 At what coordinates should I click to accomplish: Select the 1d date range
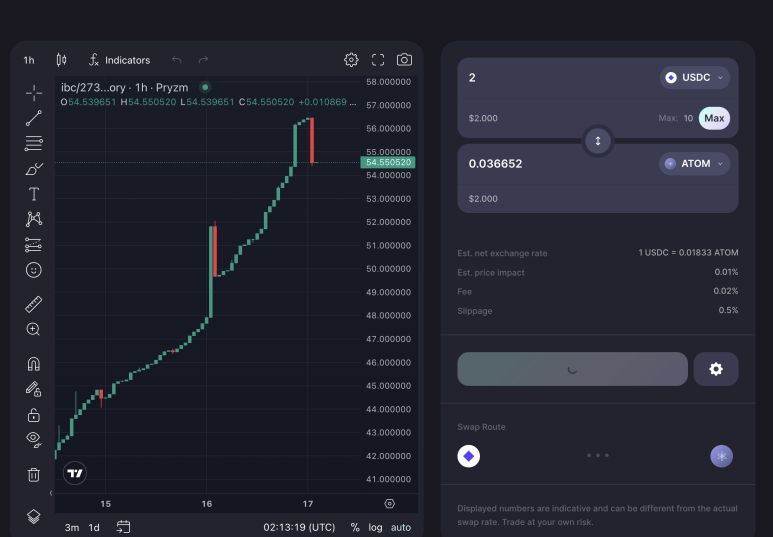(x=94, y=527)
